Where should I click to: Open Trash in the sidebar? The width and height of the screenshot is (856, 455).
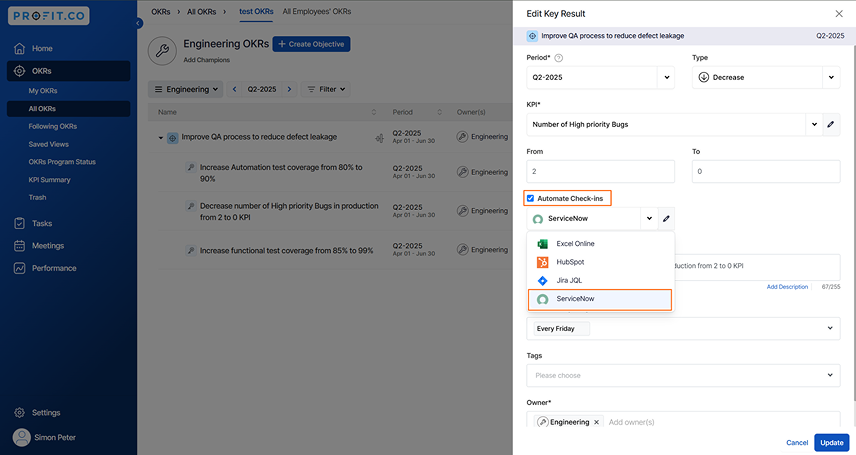click(37, 197)
